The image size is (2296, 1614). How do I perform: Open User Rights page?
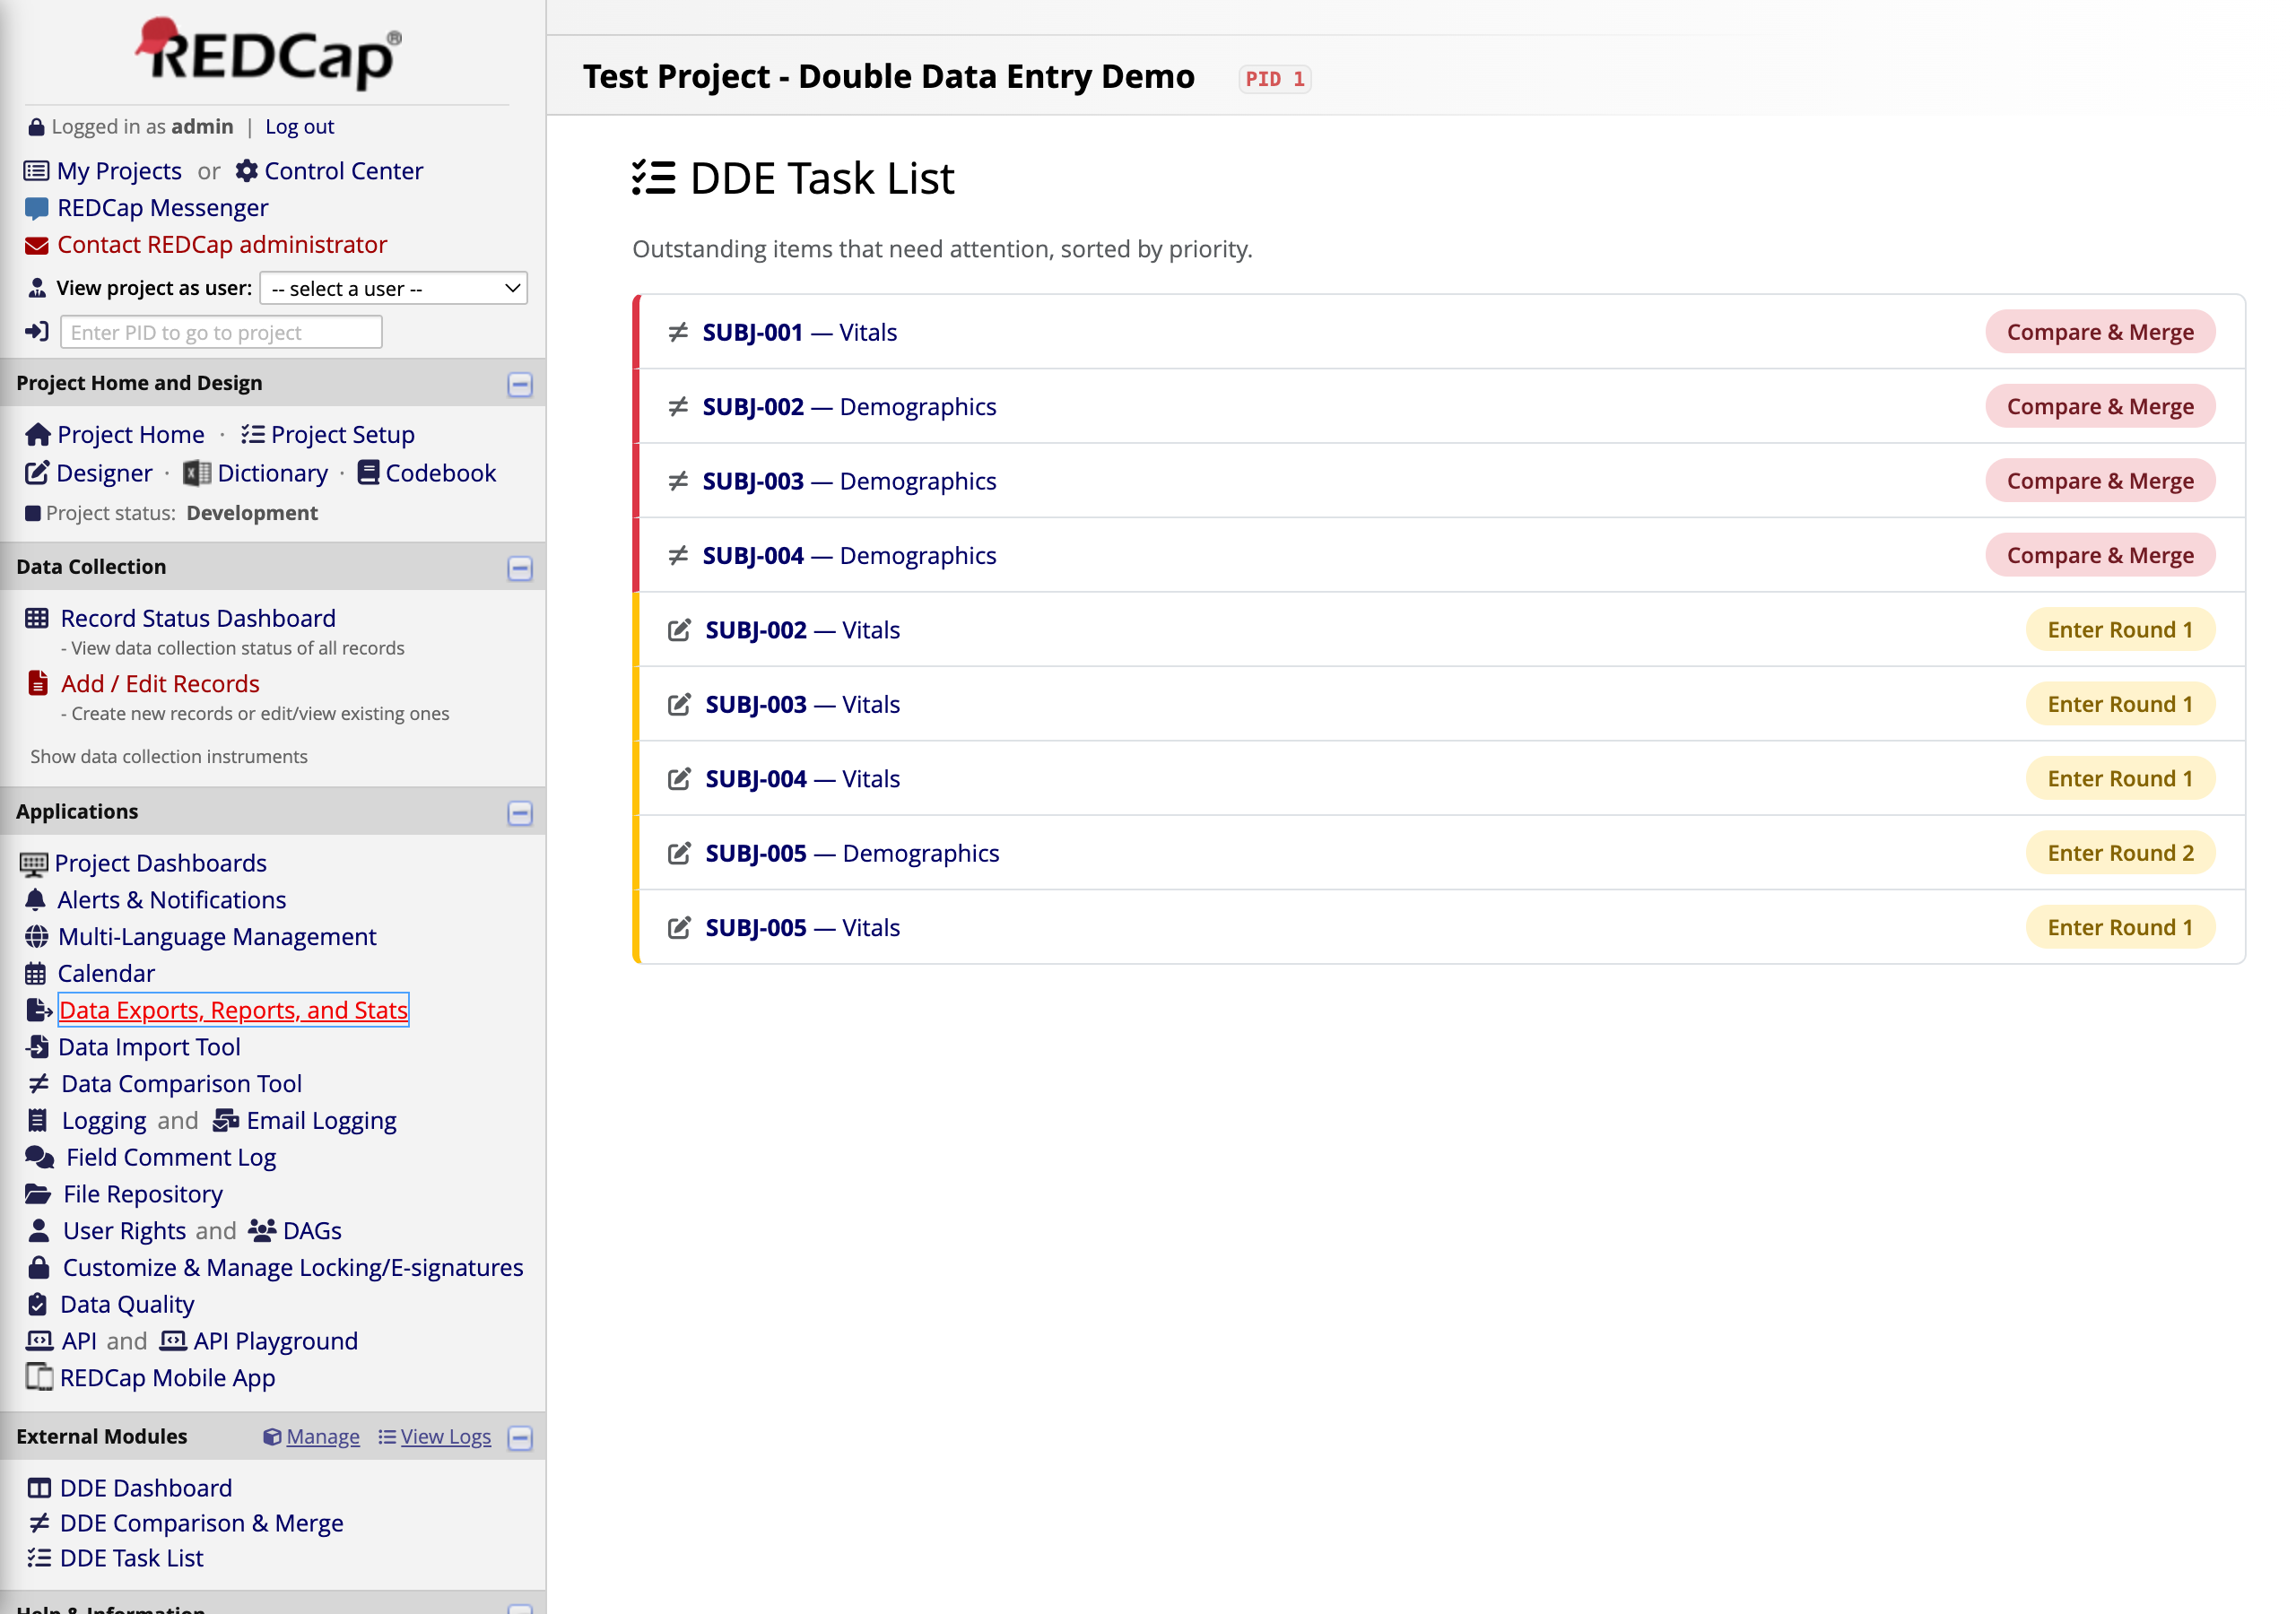pyautogui.click(x=125, y=1231)
